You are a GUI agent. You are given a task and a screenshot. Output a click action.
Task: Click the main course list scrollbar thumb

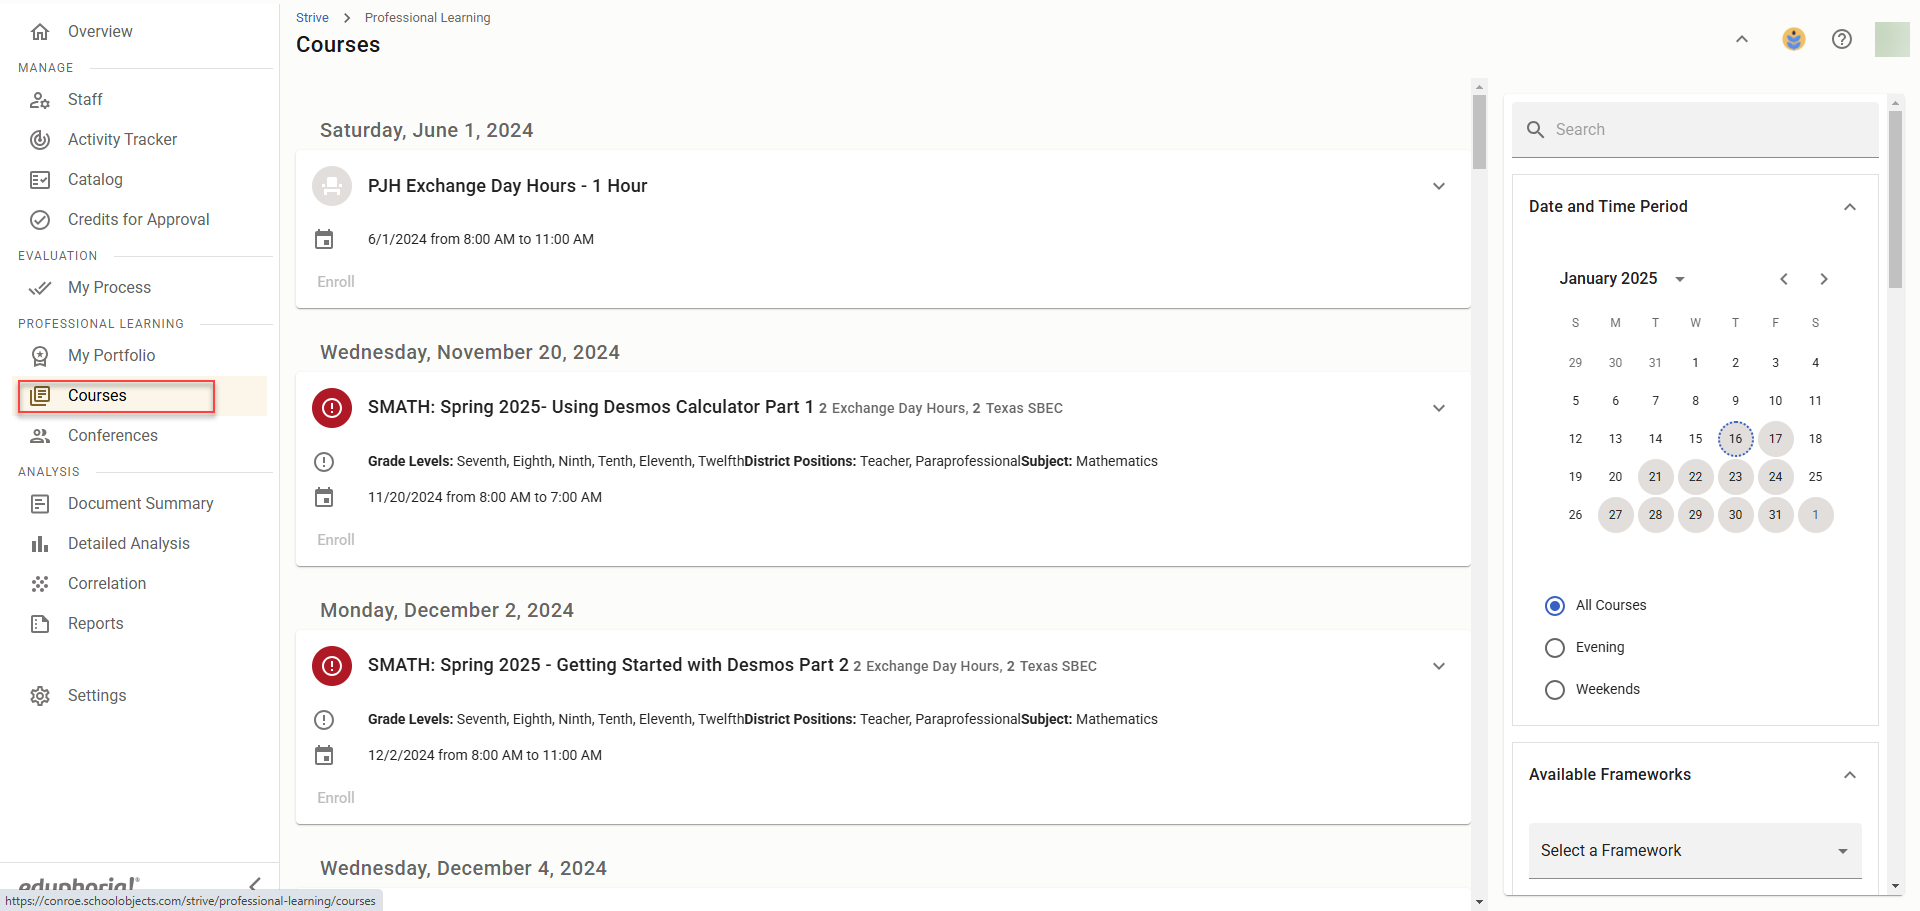pos(1479,132)
